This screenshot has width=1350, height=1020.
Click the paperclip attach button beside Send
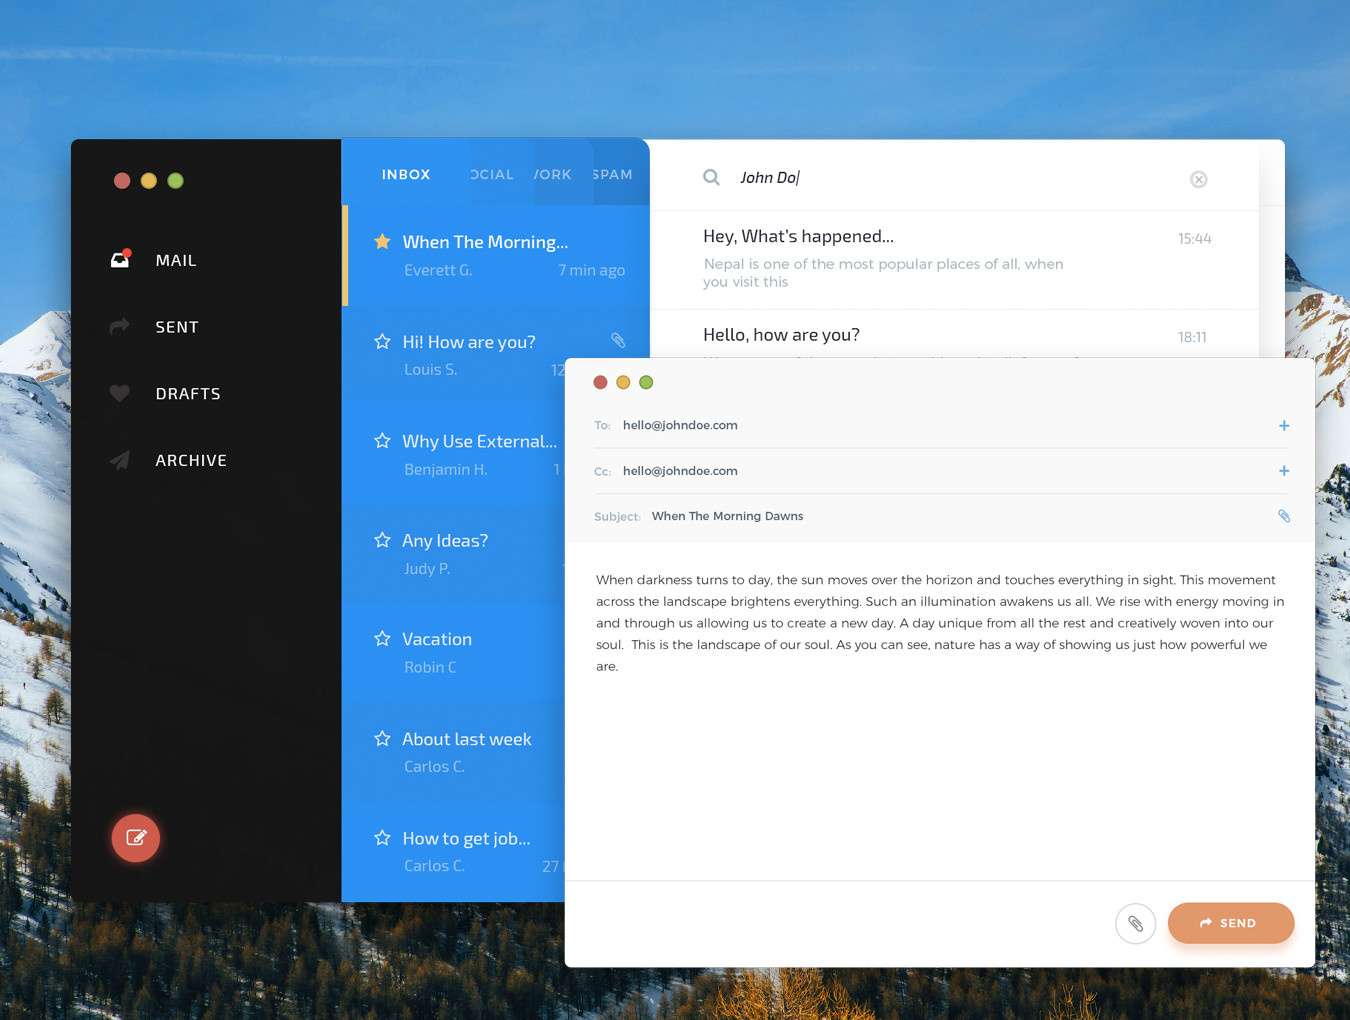coord(1135,923)
